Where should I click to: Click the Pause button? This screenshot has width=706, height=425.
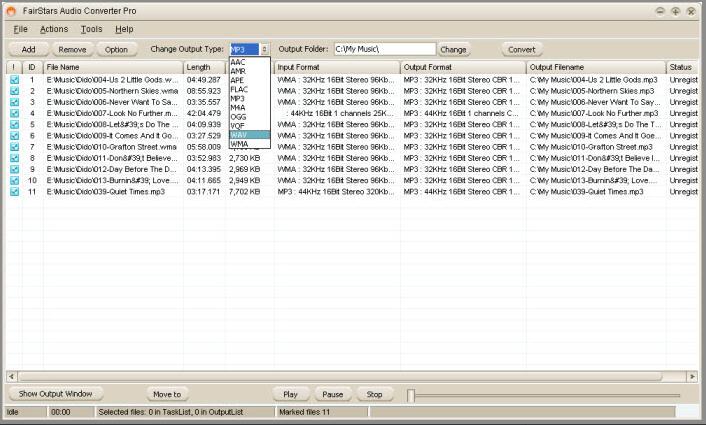(332, 394)
